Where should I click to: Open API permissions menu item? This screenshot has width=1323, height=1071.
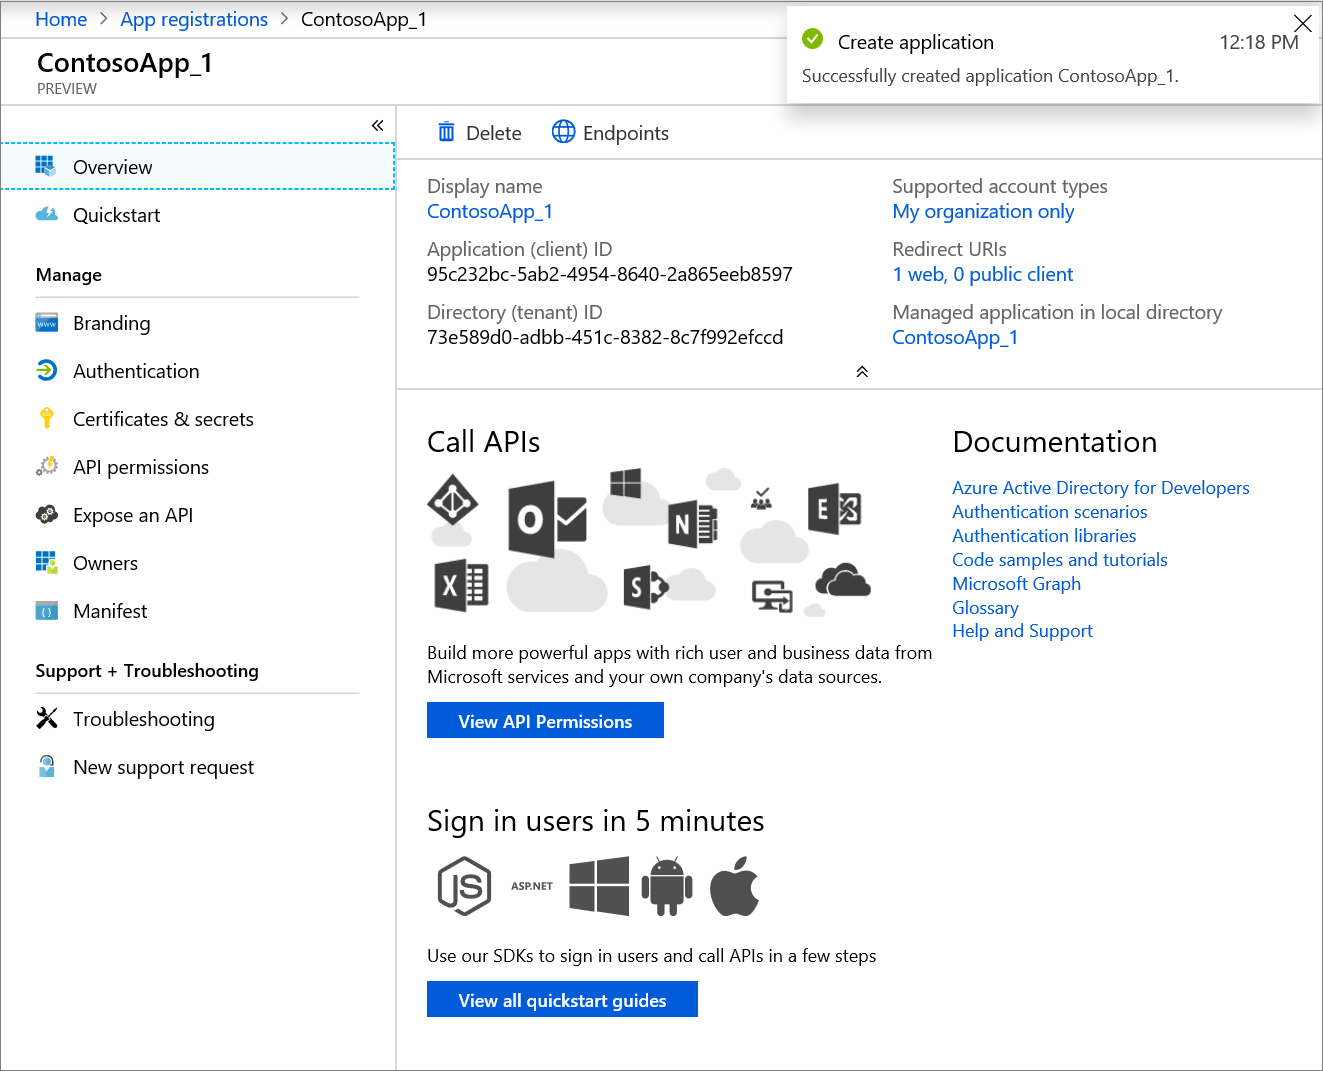point(198,467)
